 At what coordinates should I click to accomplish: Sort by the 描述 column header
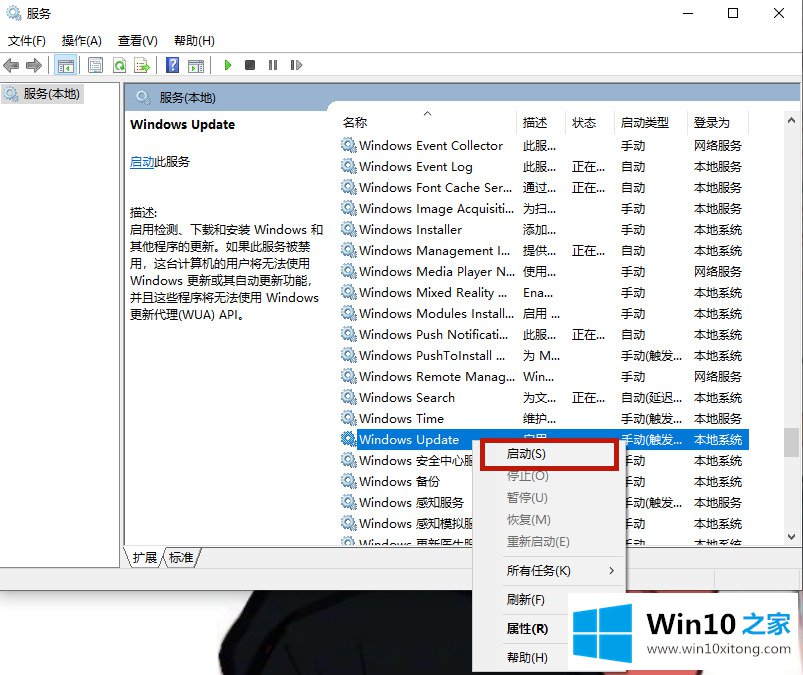coord(535,122)
